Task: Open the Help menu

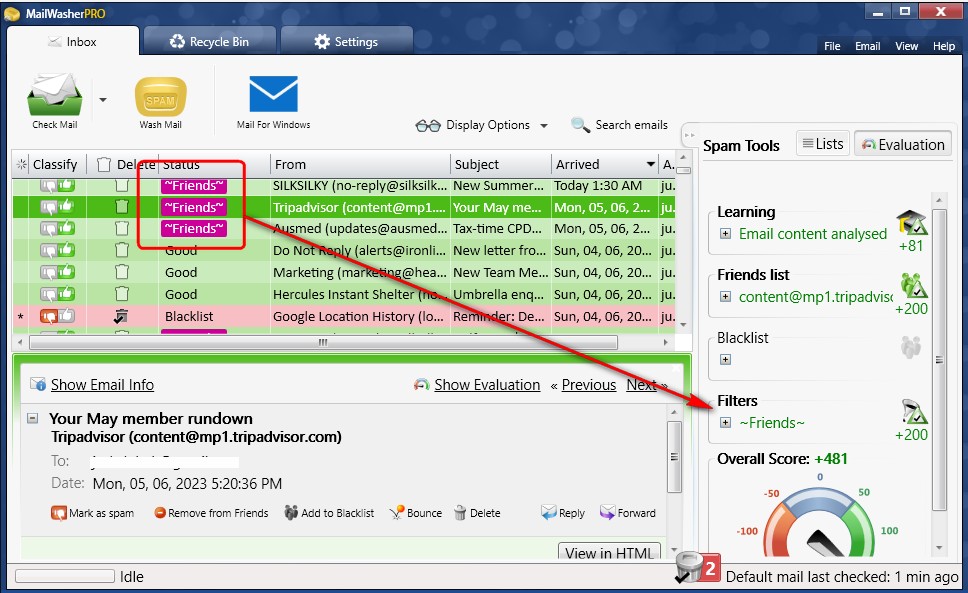Action: (944, 46)
